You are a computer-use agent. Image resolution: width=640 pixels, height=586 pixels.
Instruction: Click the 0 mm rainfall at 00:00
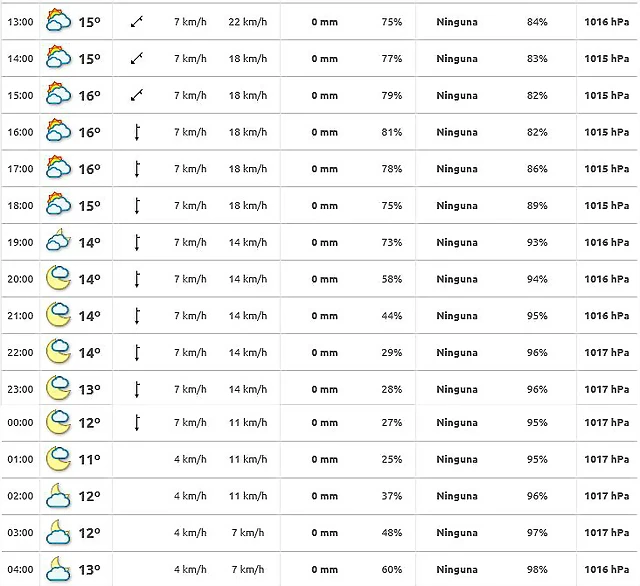(324, 422)
